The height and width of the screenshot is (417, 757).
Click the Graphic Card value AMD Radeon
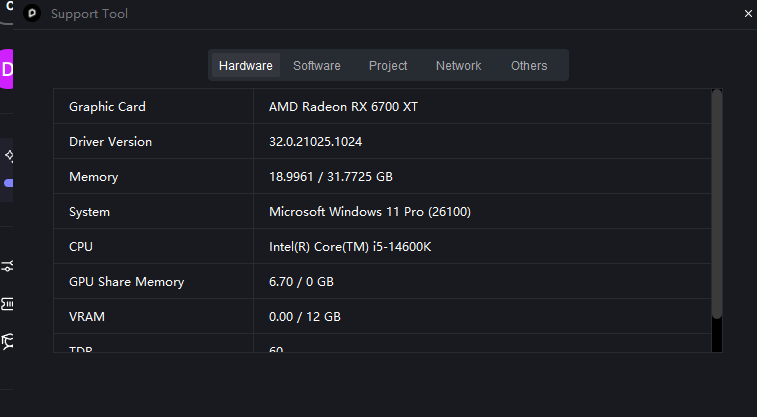[343, 107]
